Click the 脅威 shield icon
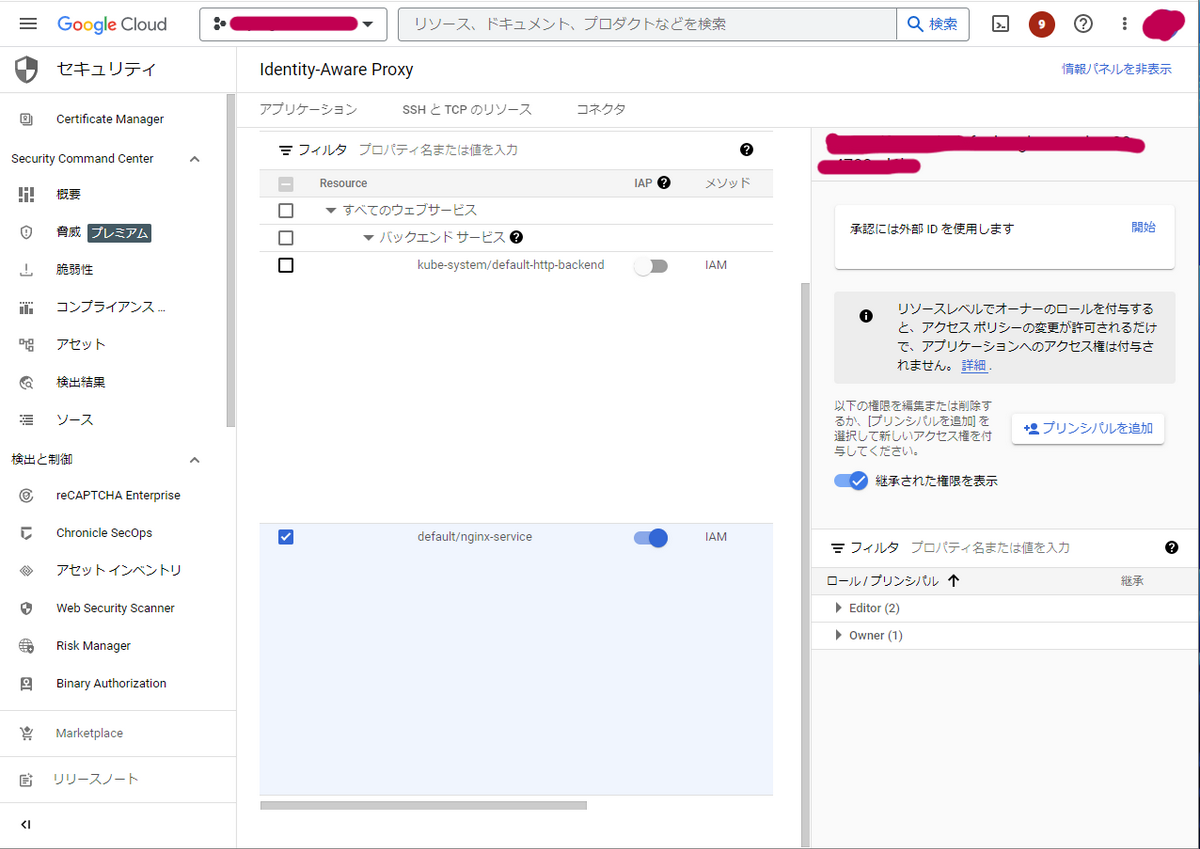 [x=27, y=232]
